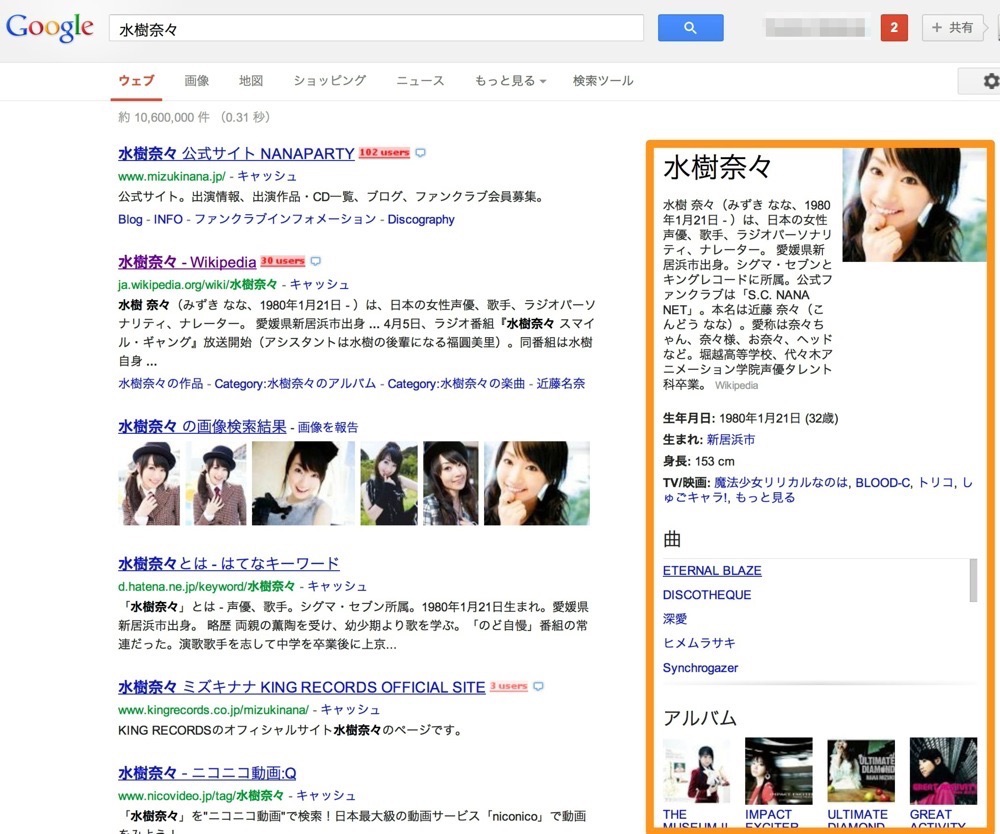
Task: Open 水樹奈々 - Wikipedia result
Action: [x=187, y=262]
